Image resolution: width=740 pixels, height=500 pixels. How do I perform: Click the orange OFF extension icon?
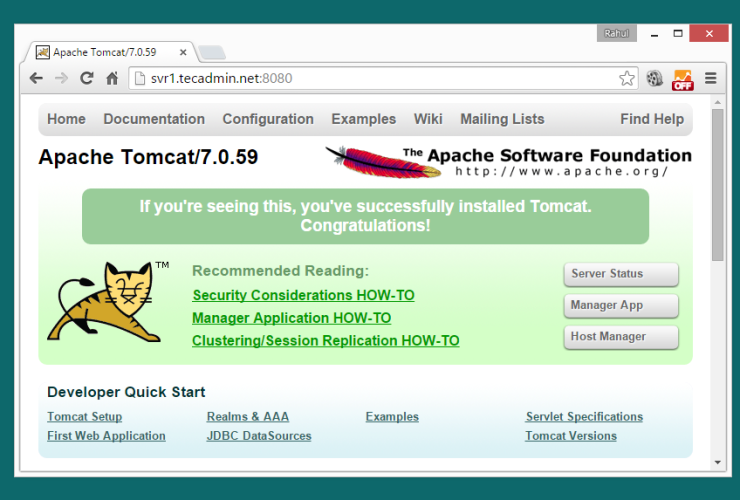[683, 78]
